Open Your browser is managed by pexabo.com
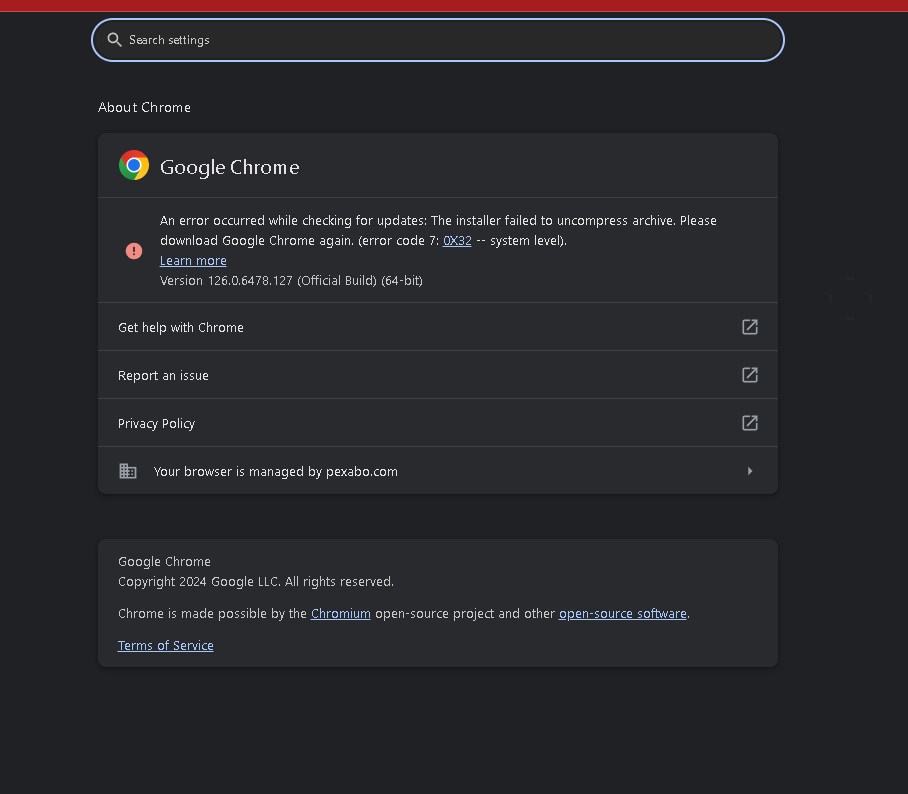 pos(438,471)
